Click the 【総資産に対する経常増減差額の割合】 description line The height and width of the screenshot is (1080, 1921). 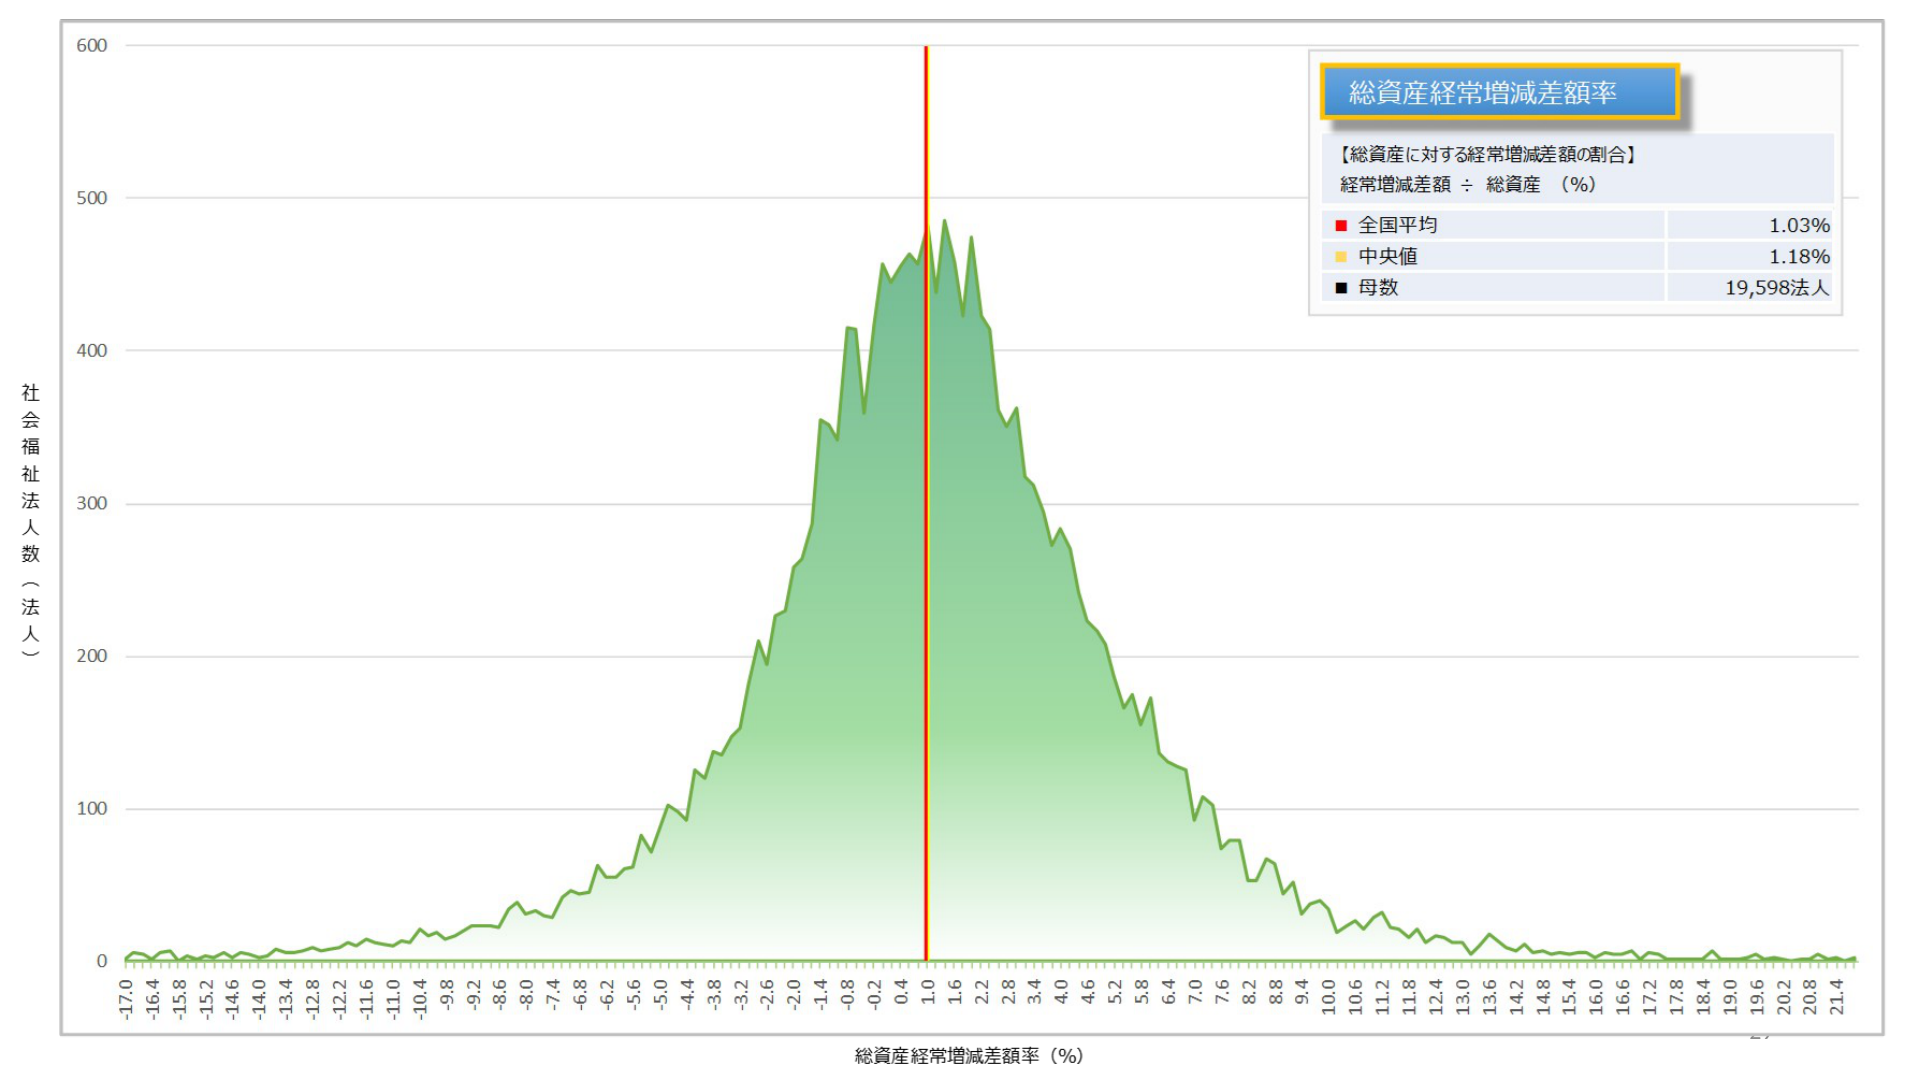tap(1486, 154)
